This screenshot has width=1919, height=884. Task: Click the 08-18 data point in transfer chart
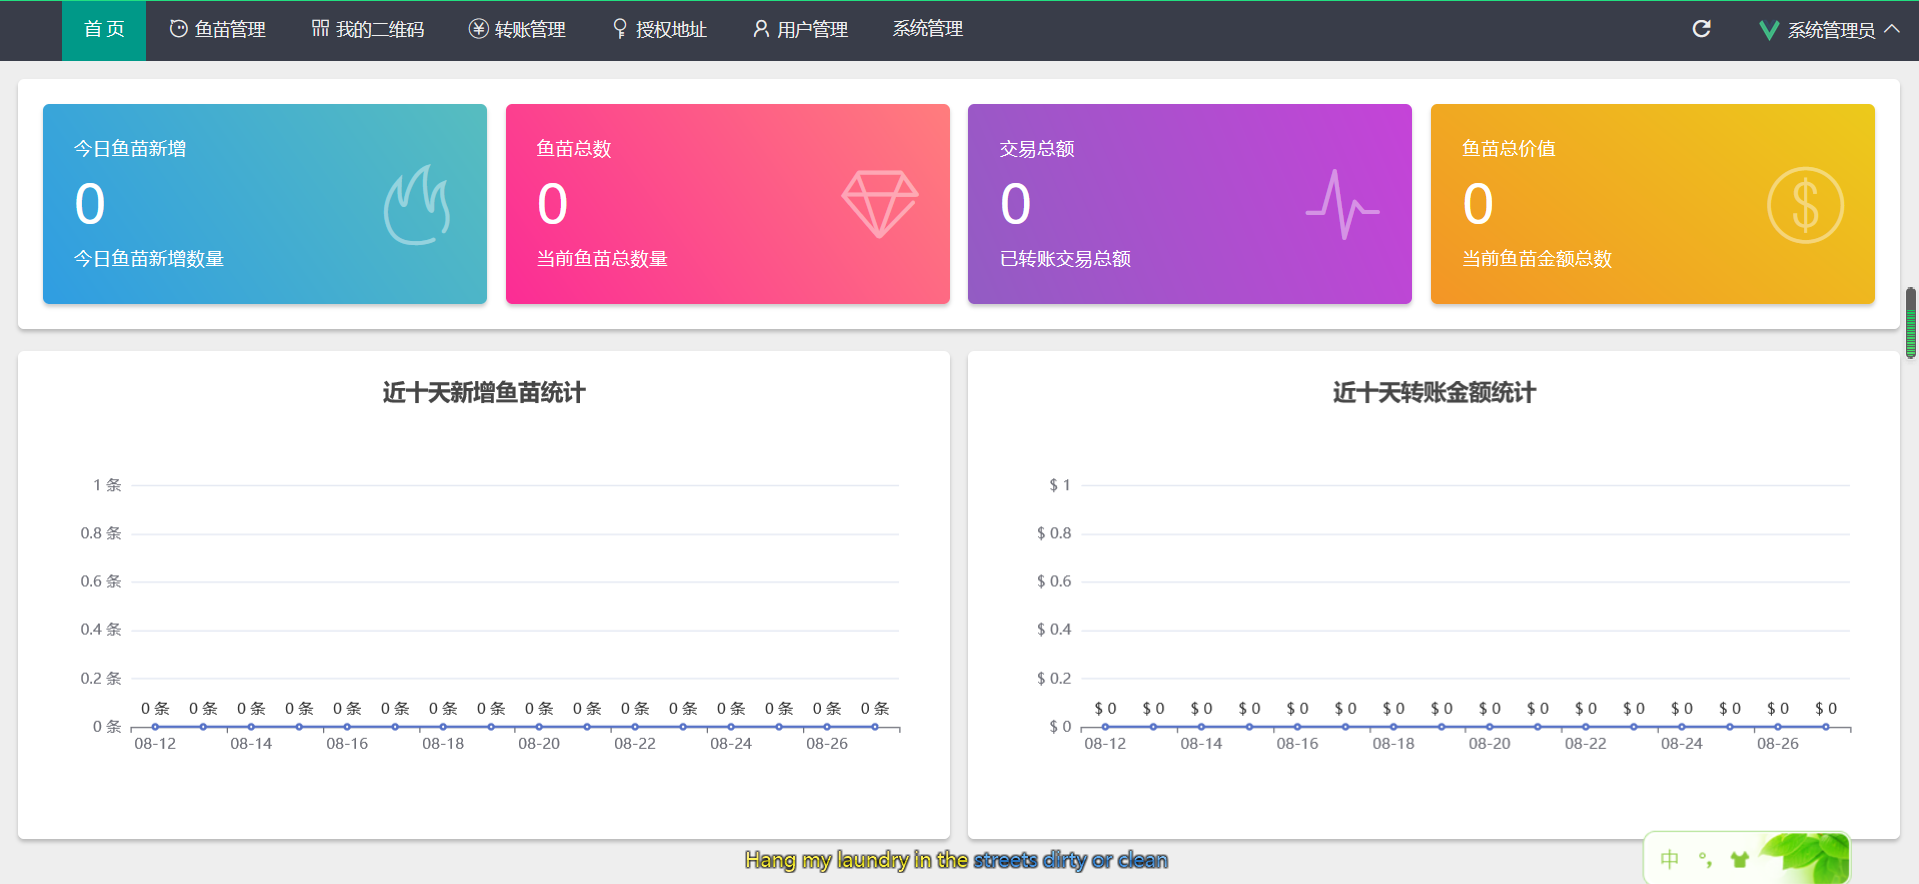pyautogui.click(x=1393, y=727)
